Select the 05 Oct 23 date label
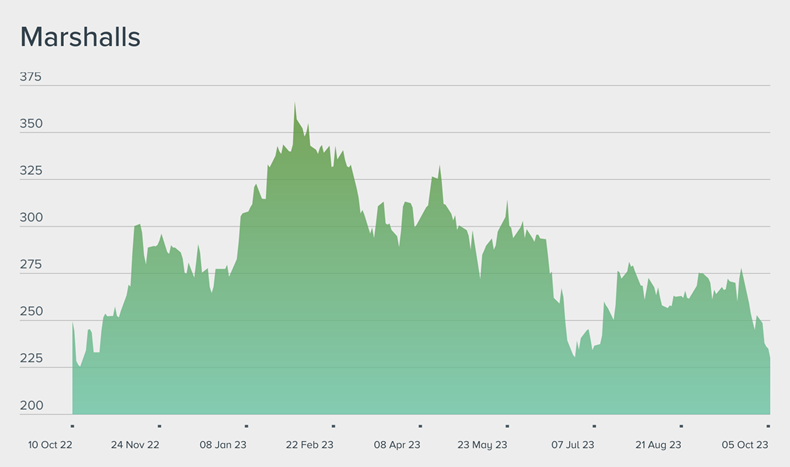The width and height of the screenshot is (790, 467). tap(745, 445)
